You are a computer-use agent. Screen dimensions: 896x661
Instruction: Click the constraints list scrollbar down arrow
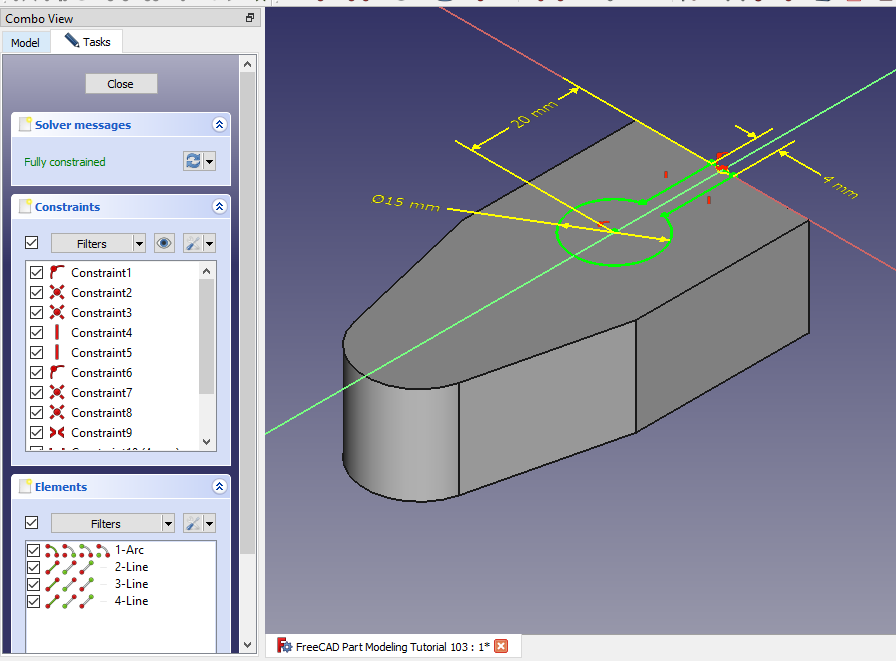coord(207,441)
